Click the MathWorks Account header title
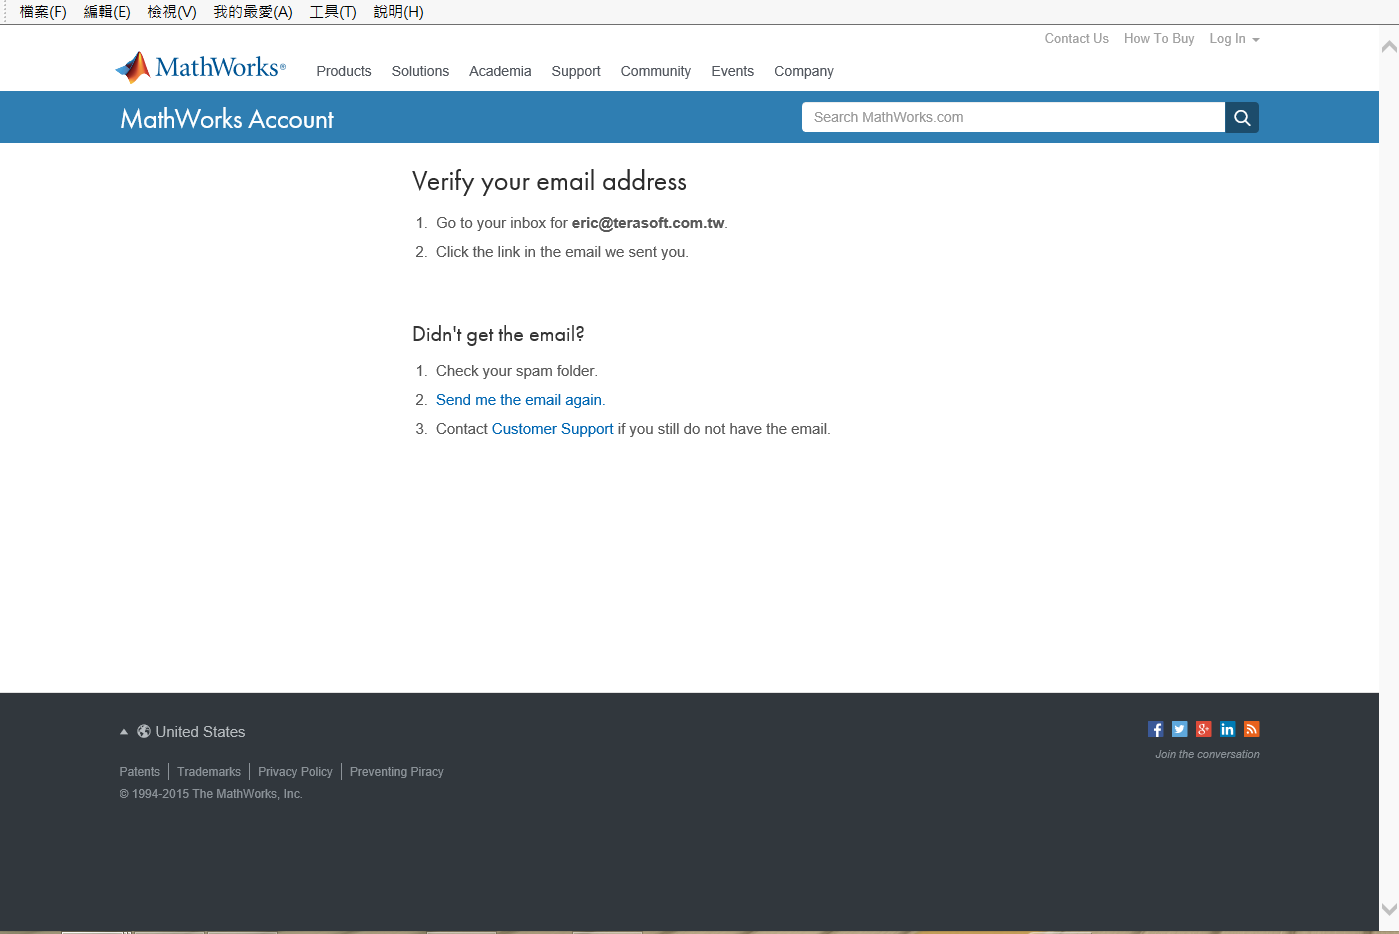1399x934 pixels. coord(227,119)
